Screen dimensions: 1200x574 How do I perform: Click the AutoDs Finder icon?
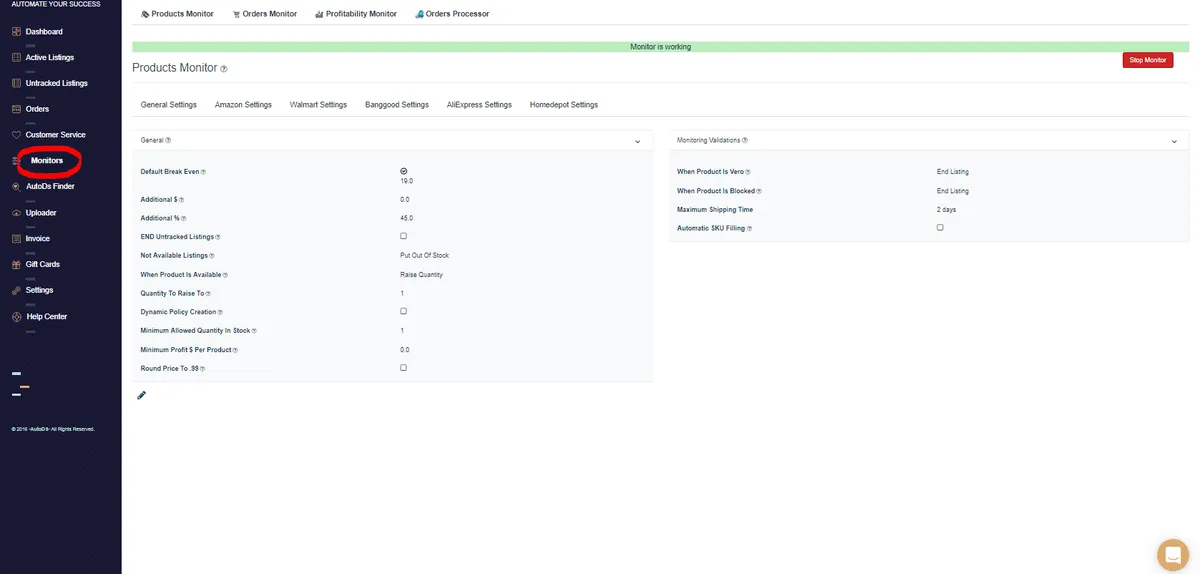tap(16, 186)
